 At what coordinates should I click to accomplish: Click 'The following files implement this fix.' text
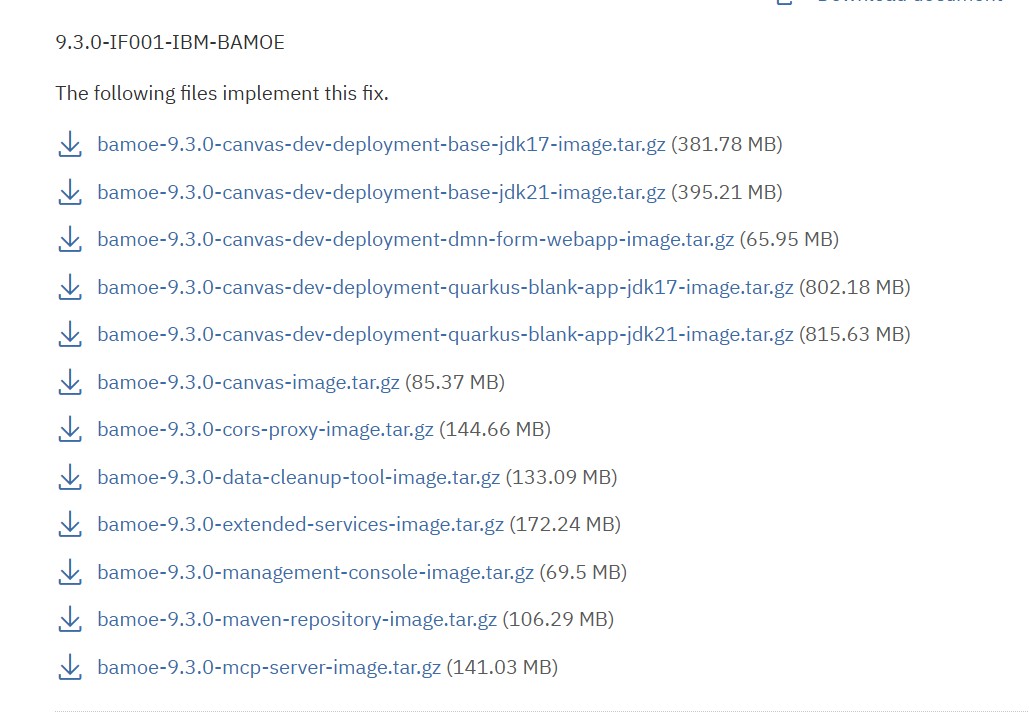pos(222,93)
